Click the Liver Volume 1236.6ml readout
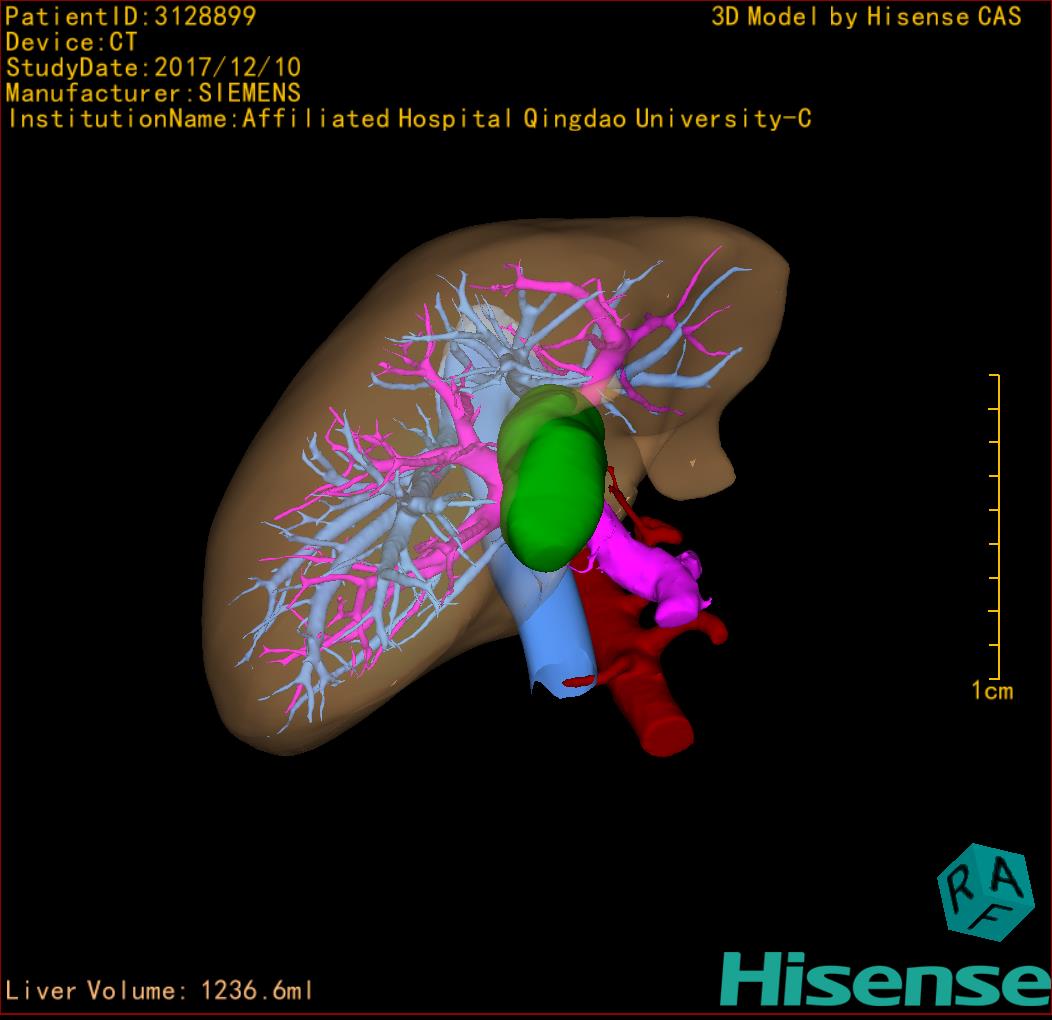The image size is (1052, 1020). (160, 991)
